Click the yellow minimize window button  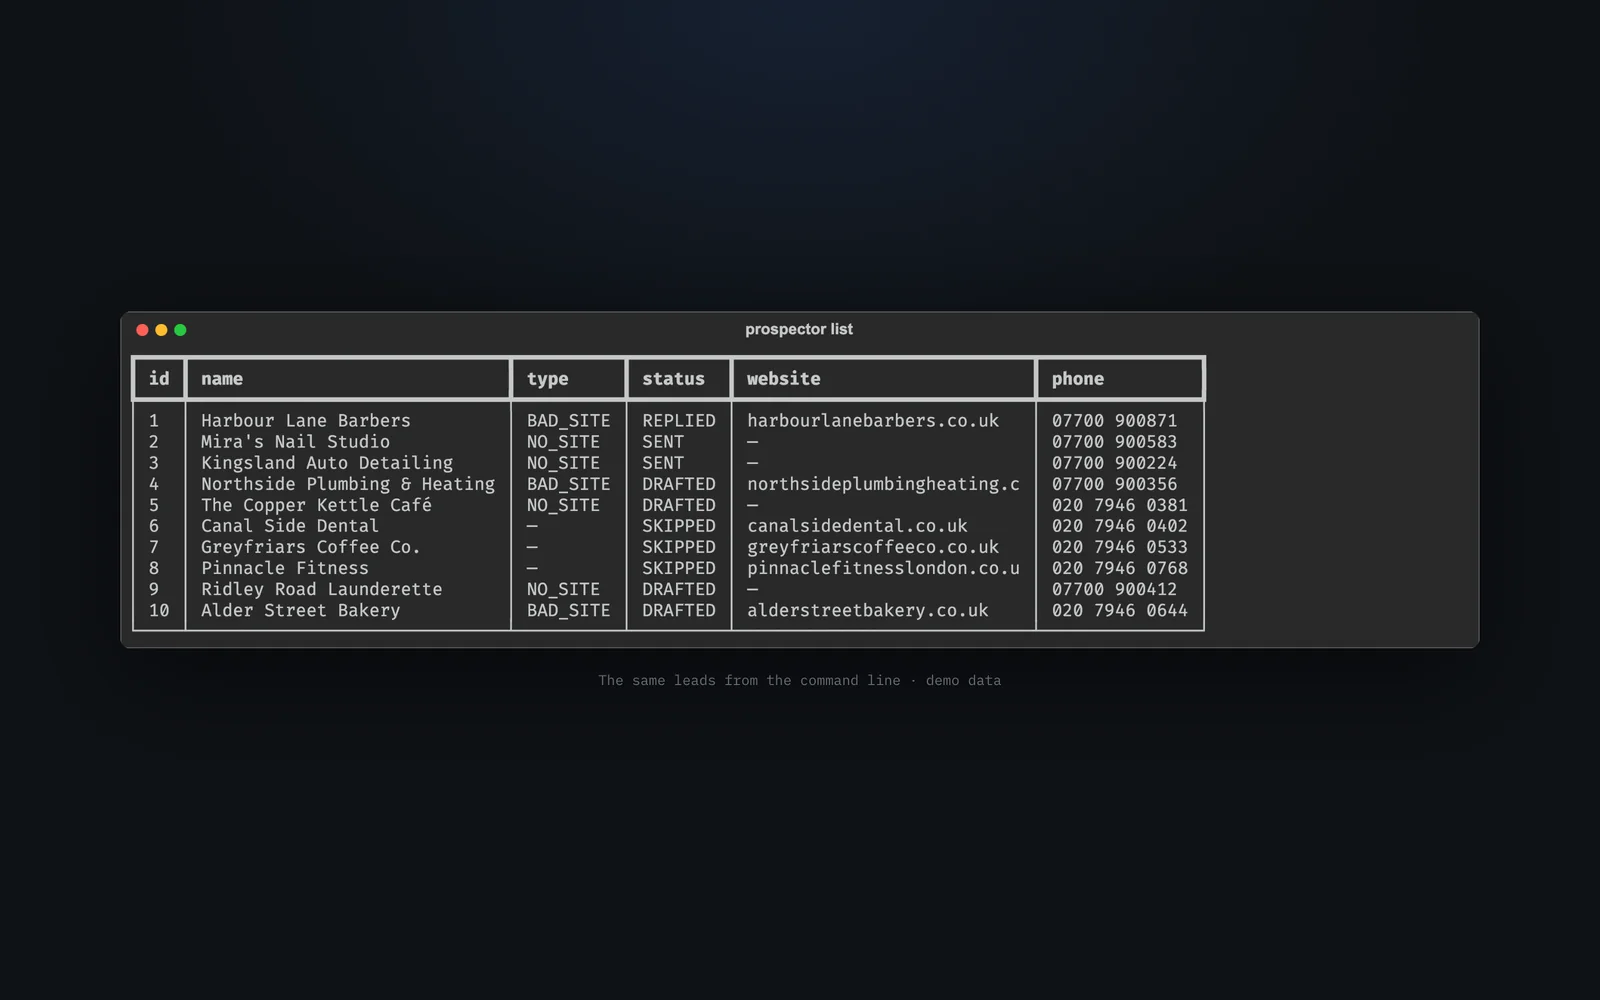161,330
